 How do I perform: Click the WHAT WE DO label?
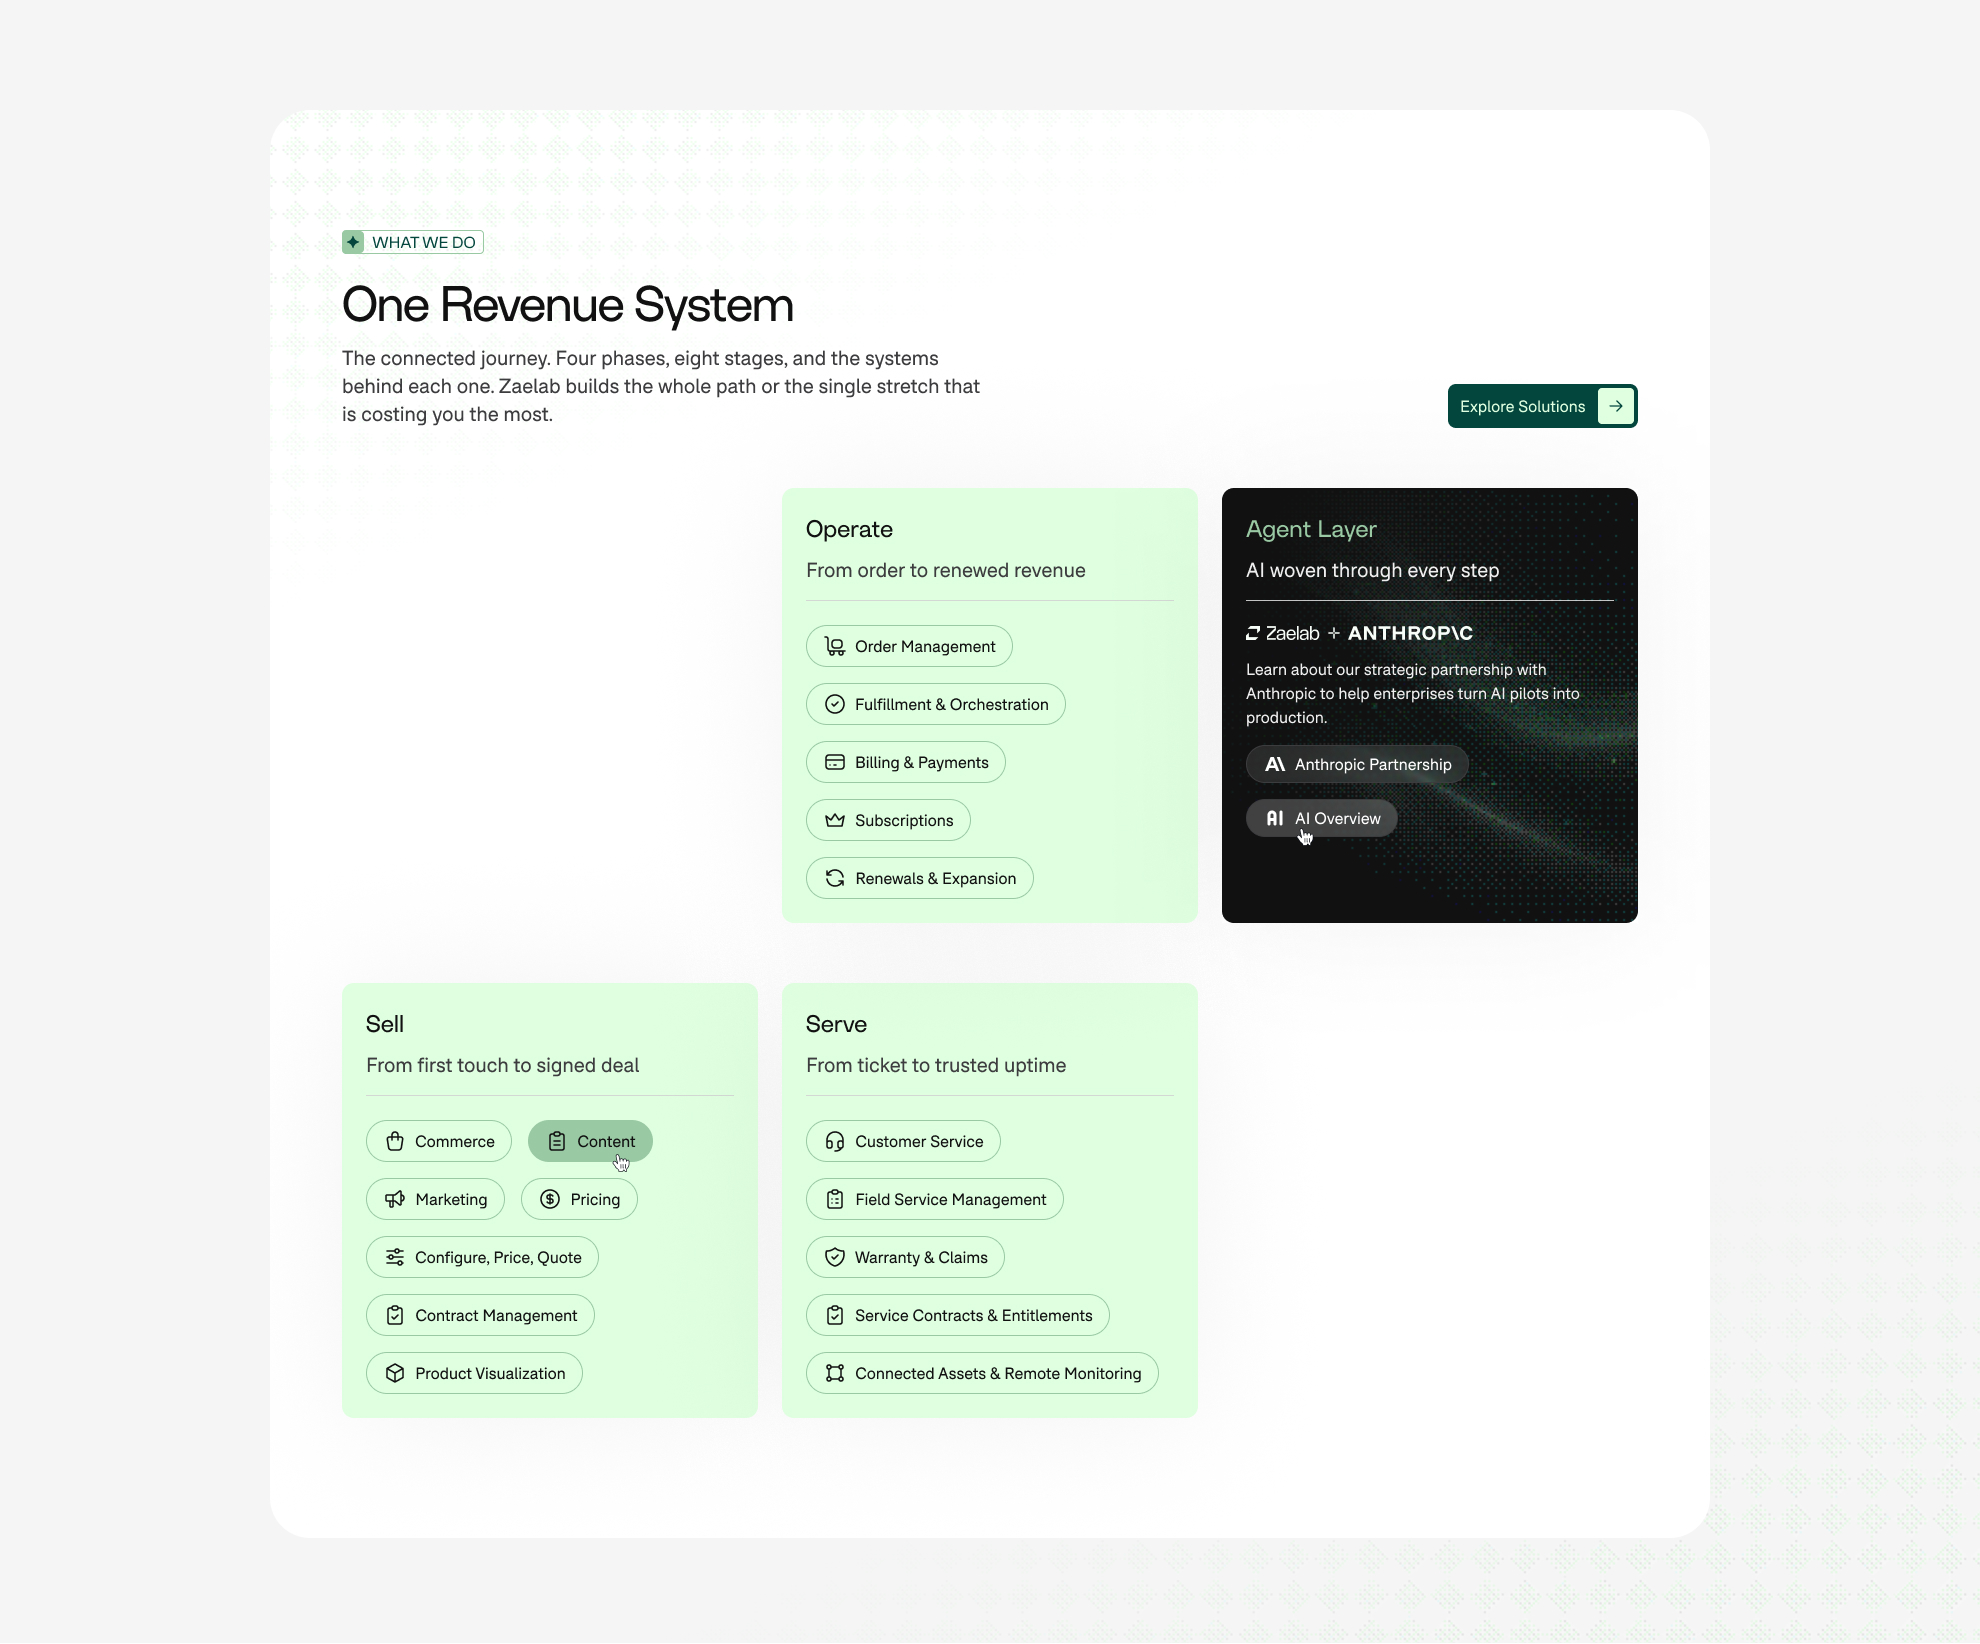click(424, 242)
